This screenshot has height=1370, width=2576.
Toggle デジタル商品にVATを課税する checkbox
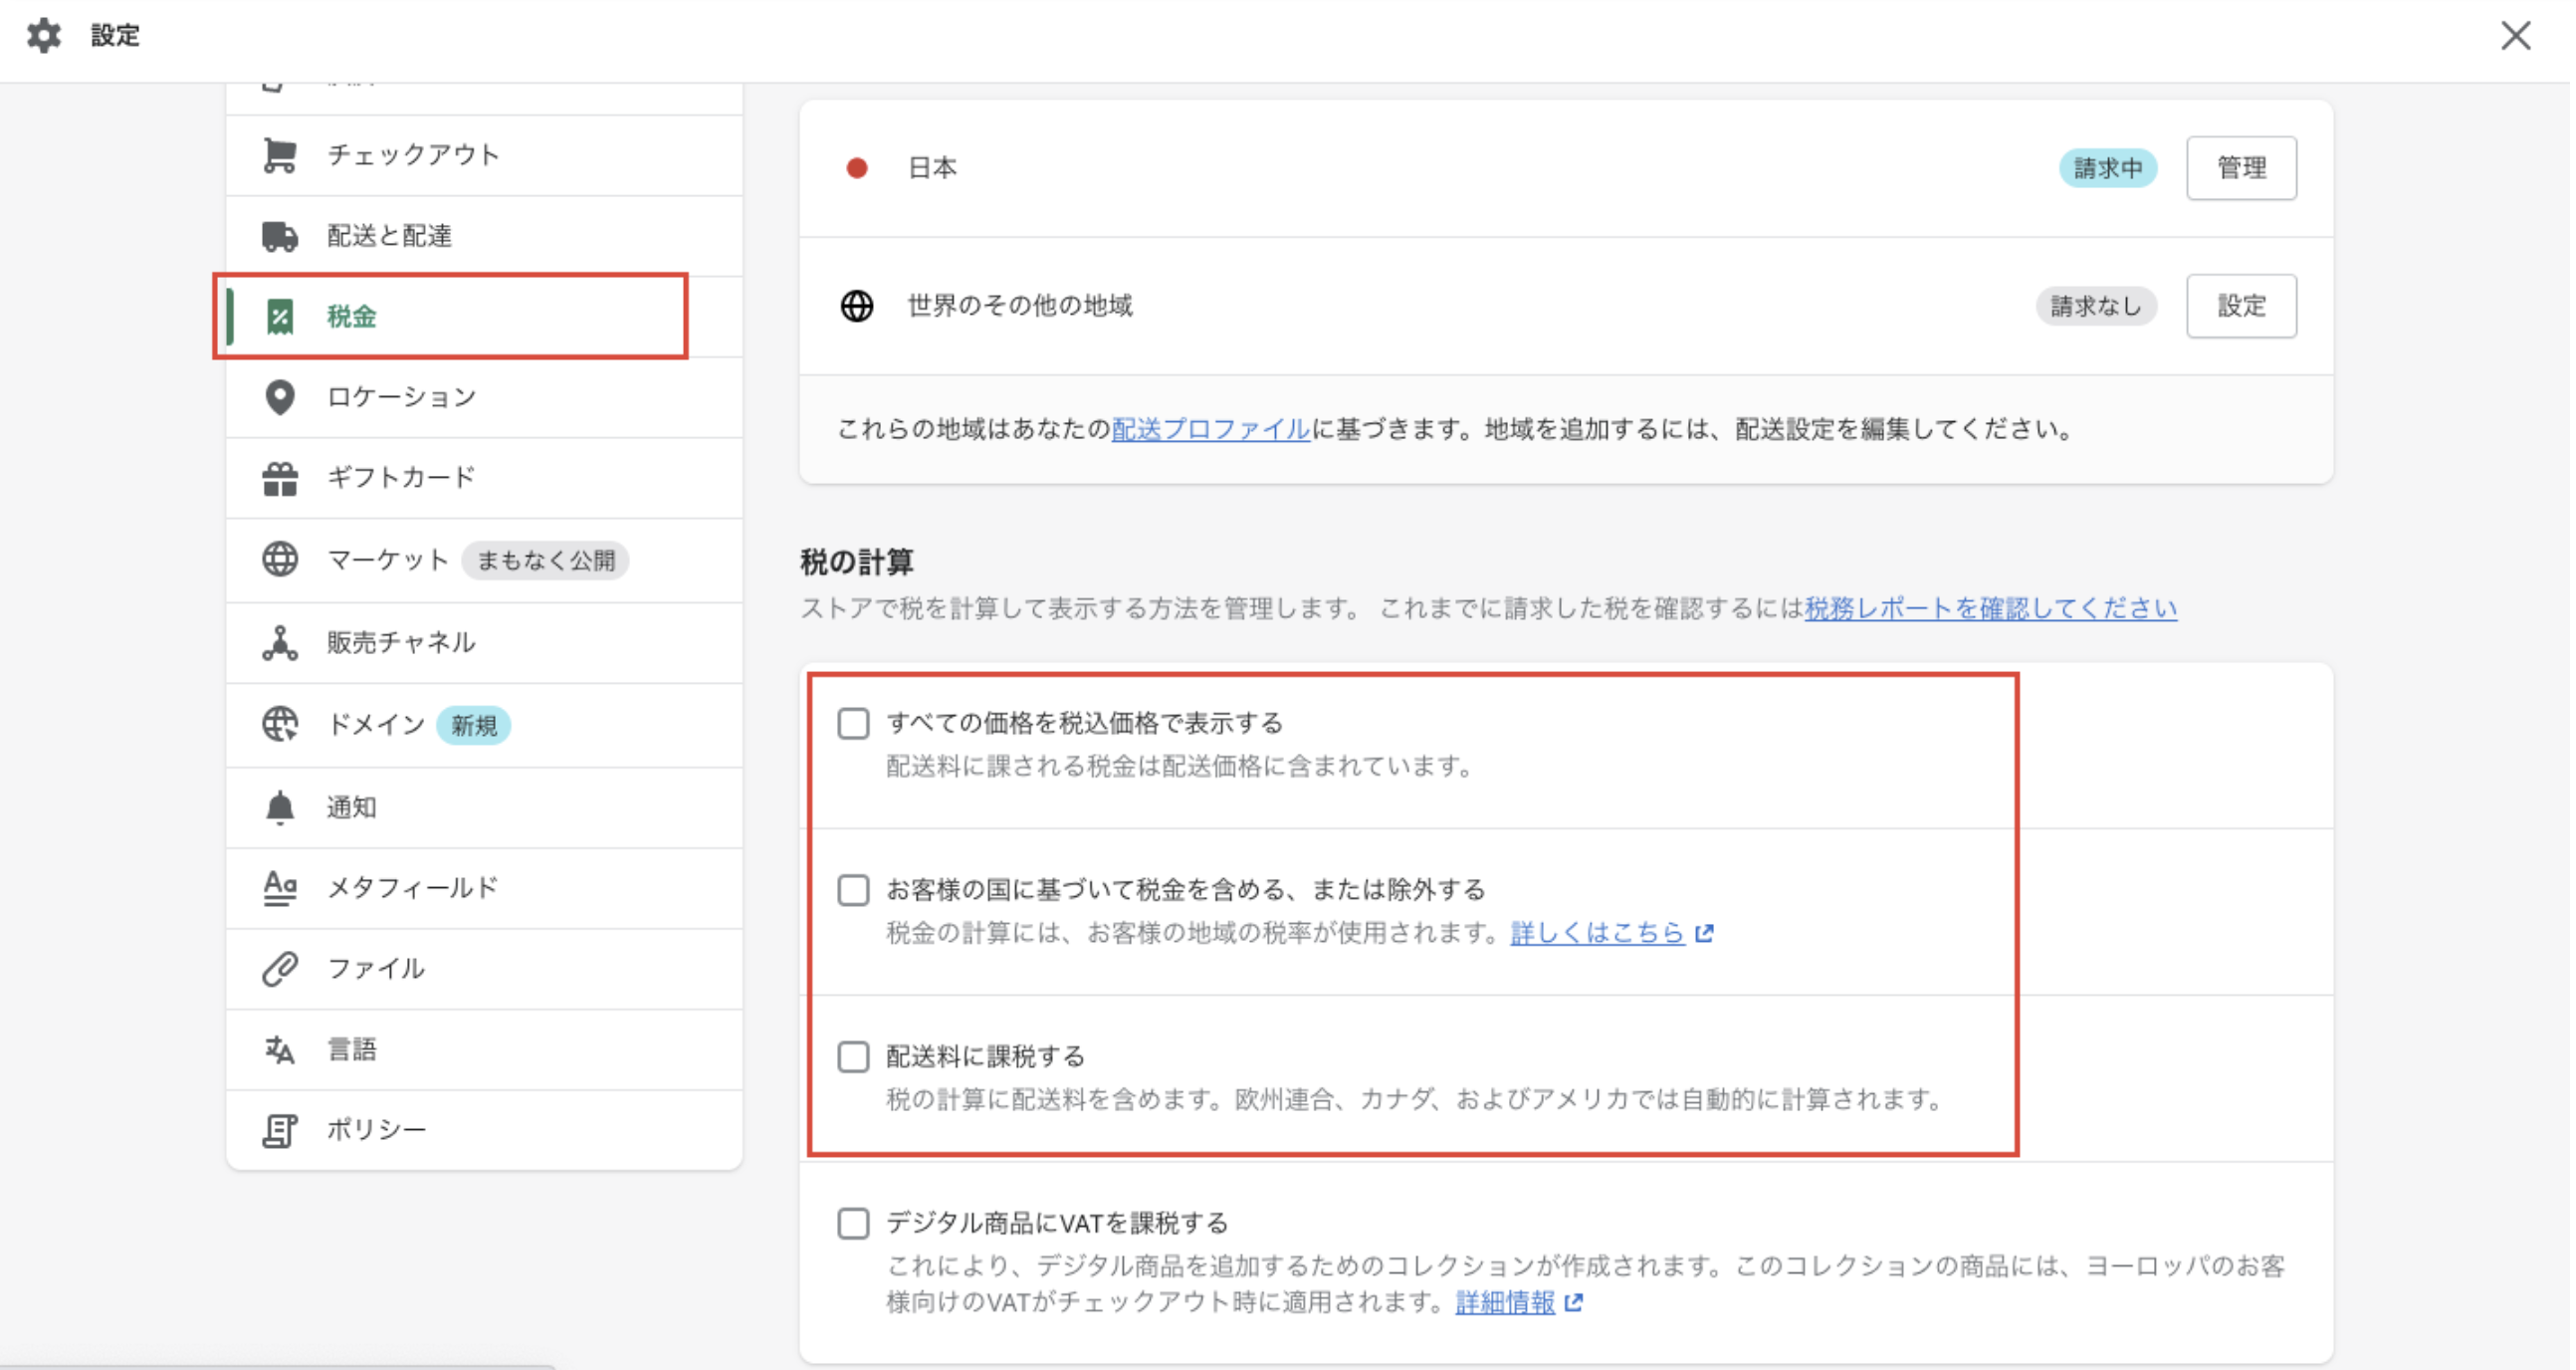tap(853, 1223)
